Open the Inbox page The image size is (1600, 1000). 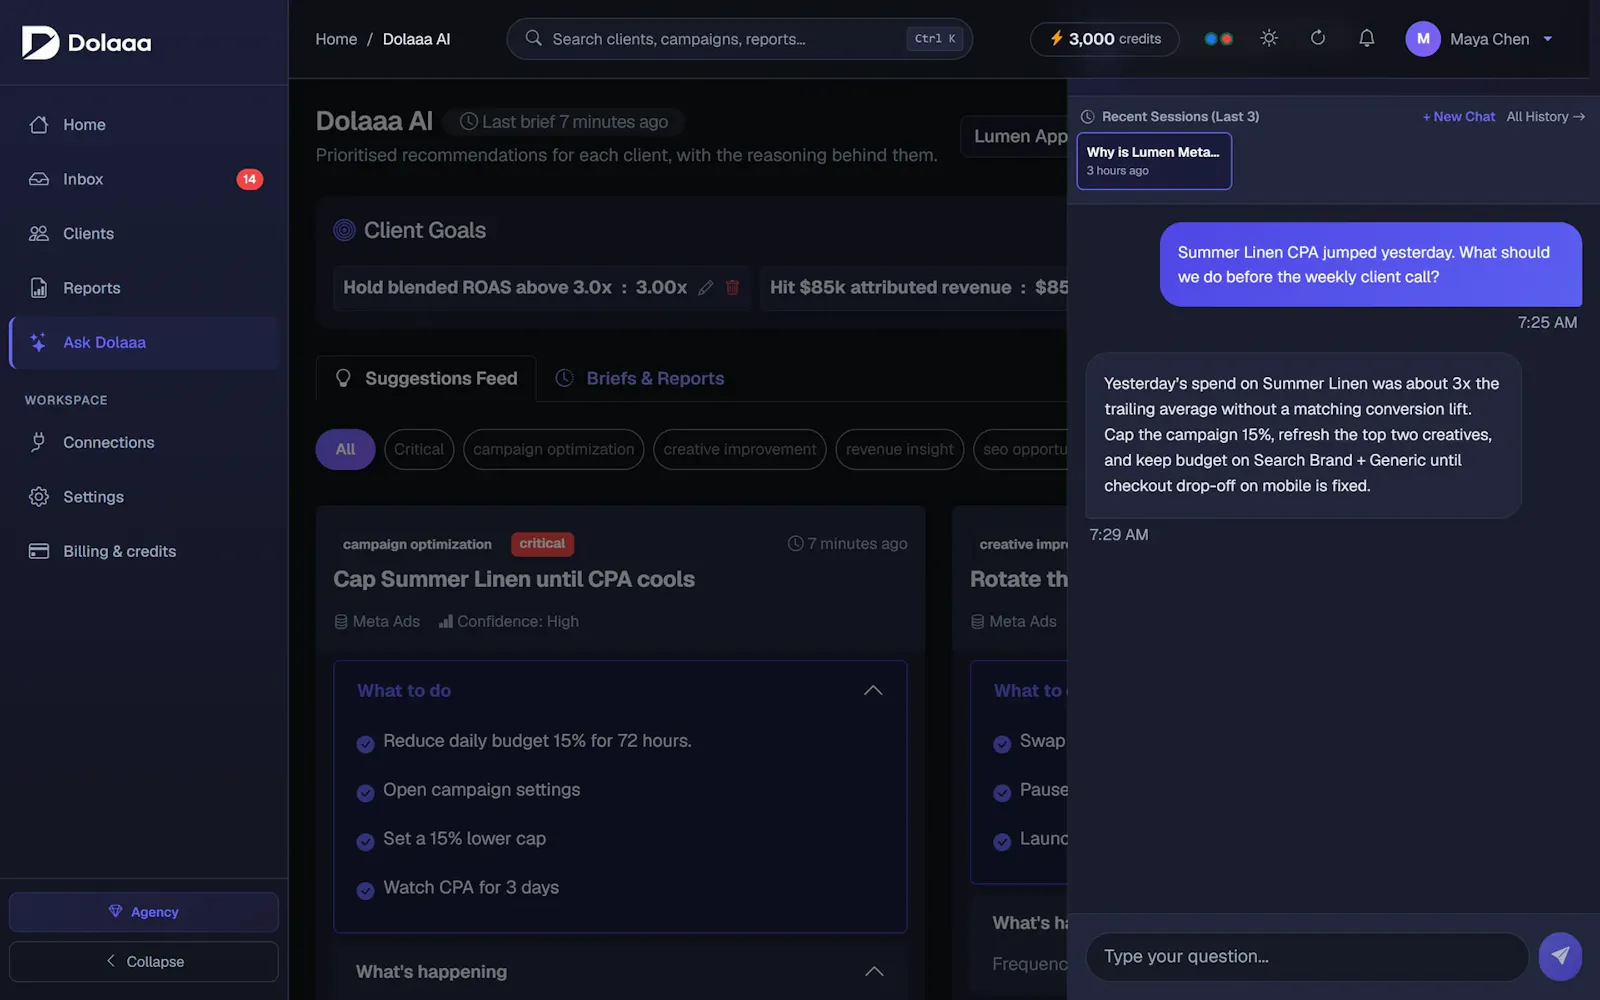(x=144, y=179)
